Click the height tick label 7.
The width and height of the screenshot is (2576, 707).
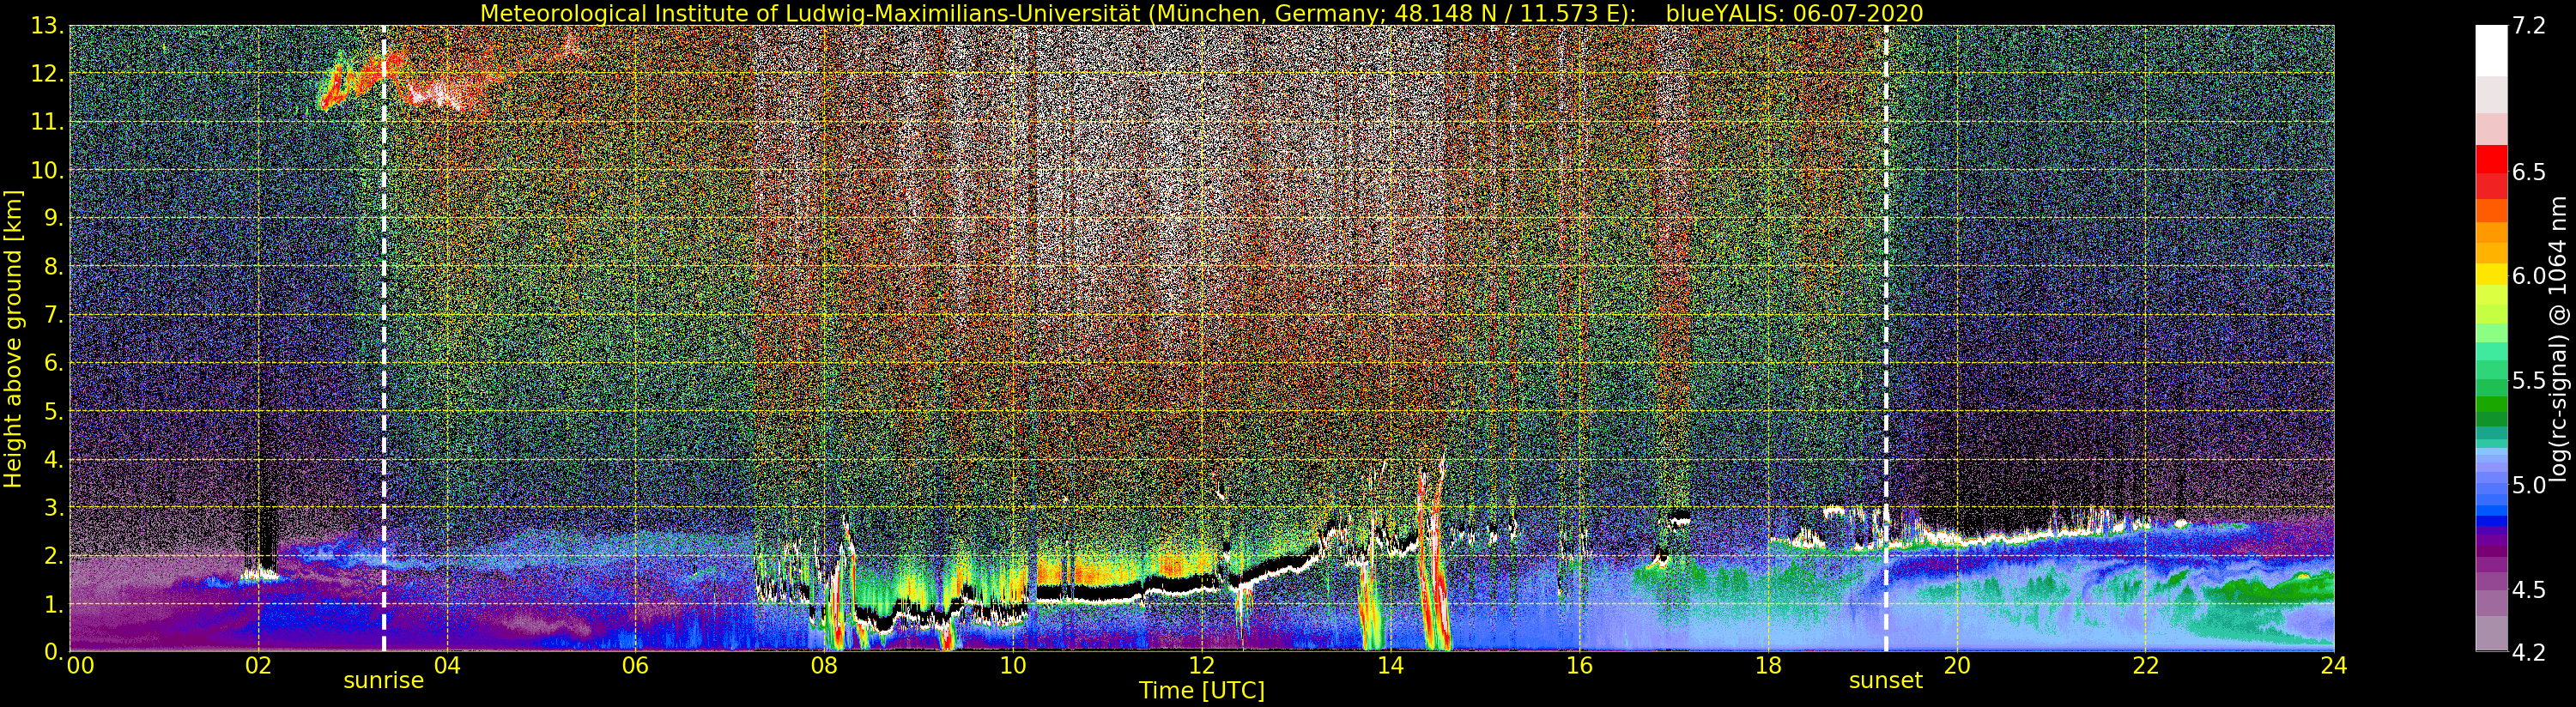pos(54,315)
